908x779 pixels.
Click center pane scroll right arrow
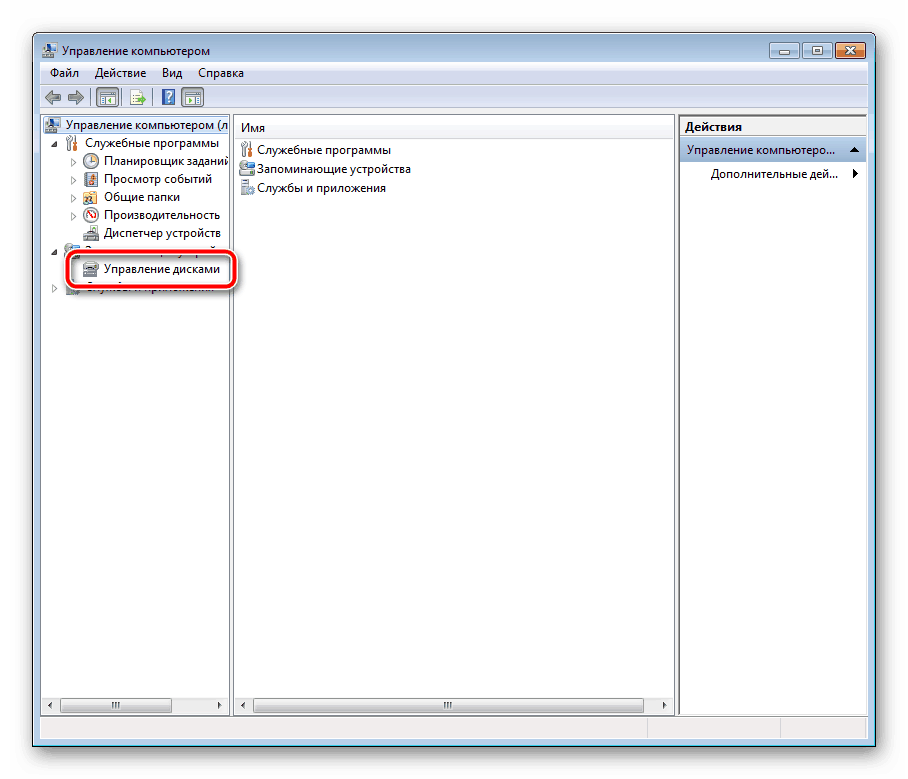pyautogui.click(x=664, y=705)
